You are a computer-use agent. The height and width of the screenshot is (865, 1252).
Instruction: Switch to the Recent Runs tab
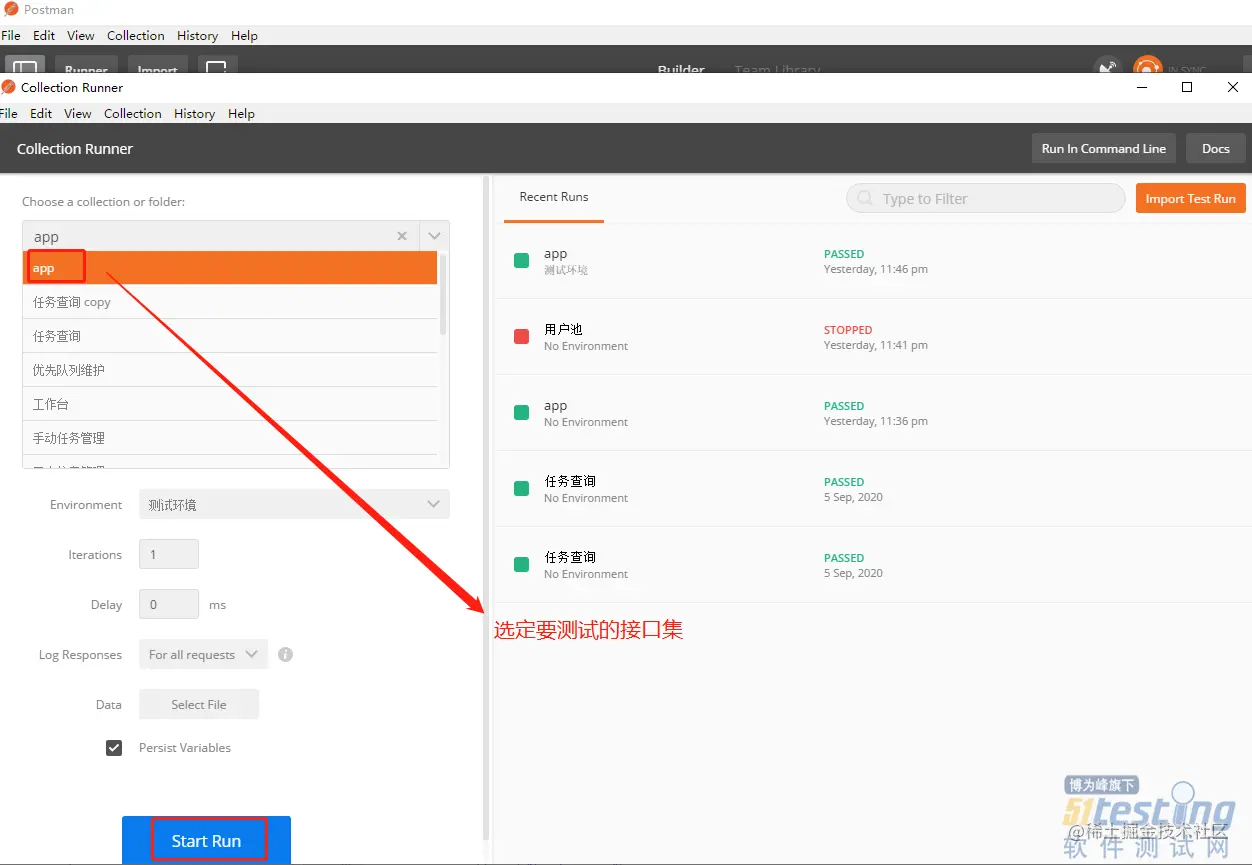(554, 197)
